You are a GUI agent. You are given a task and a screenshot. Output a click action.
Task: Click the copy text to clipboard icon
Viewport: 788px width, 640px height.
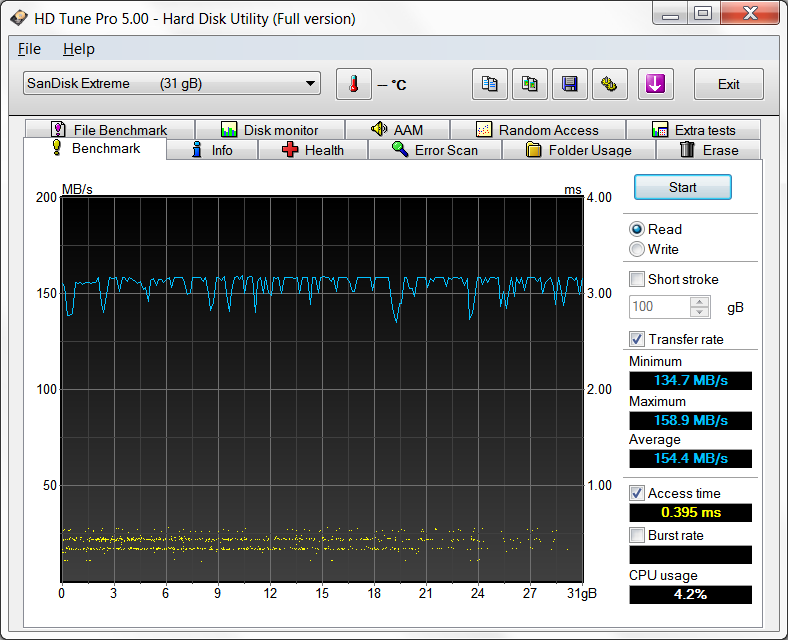pos(489,84)
